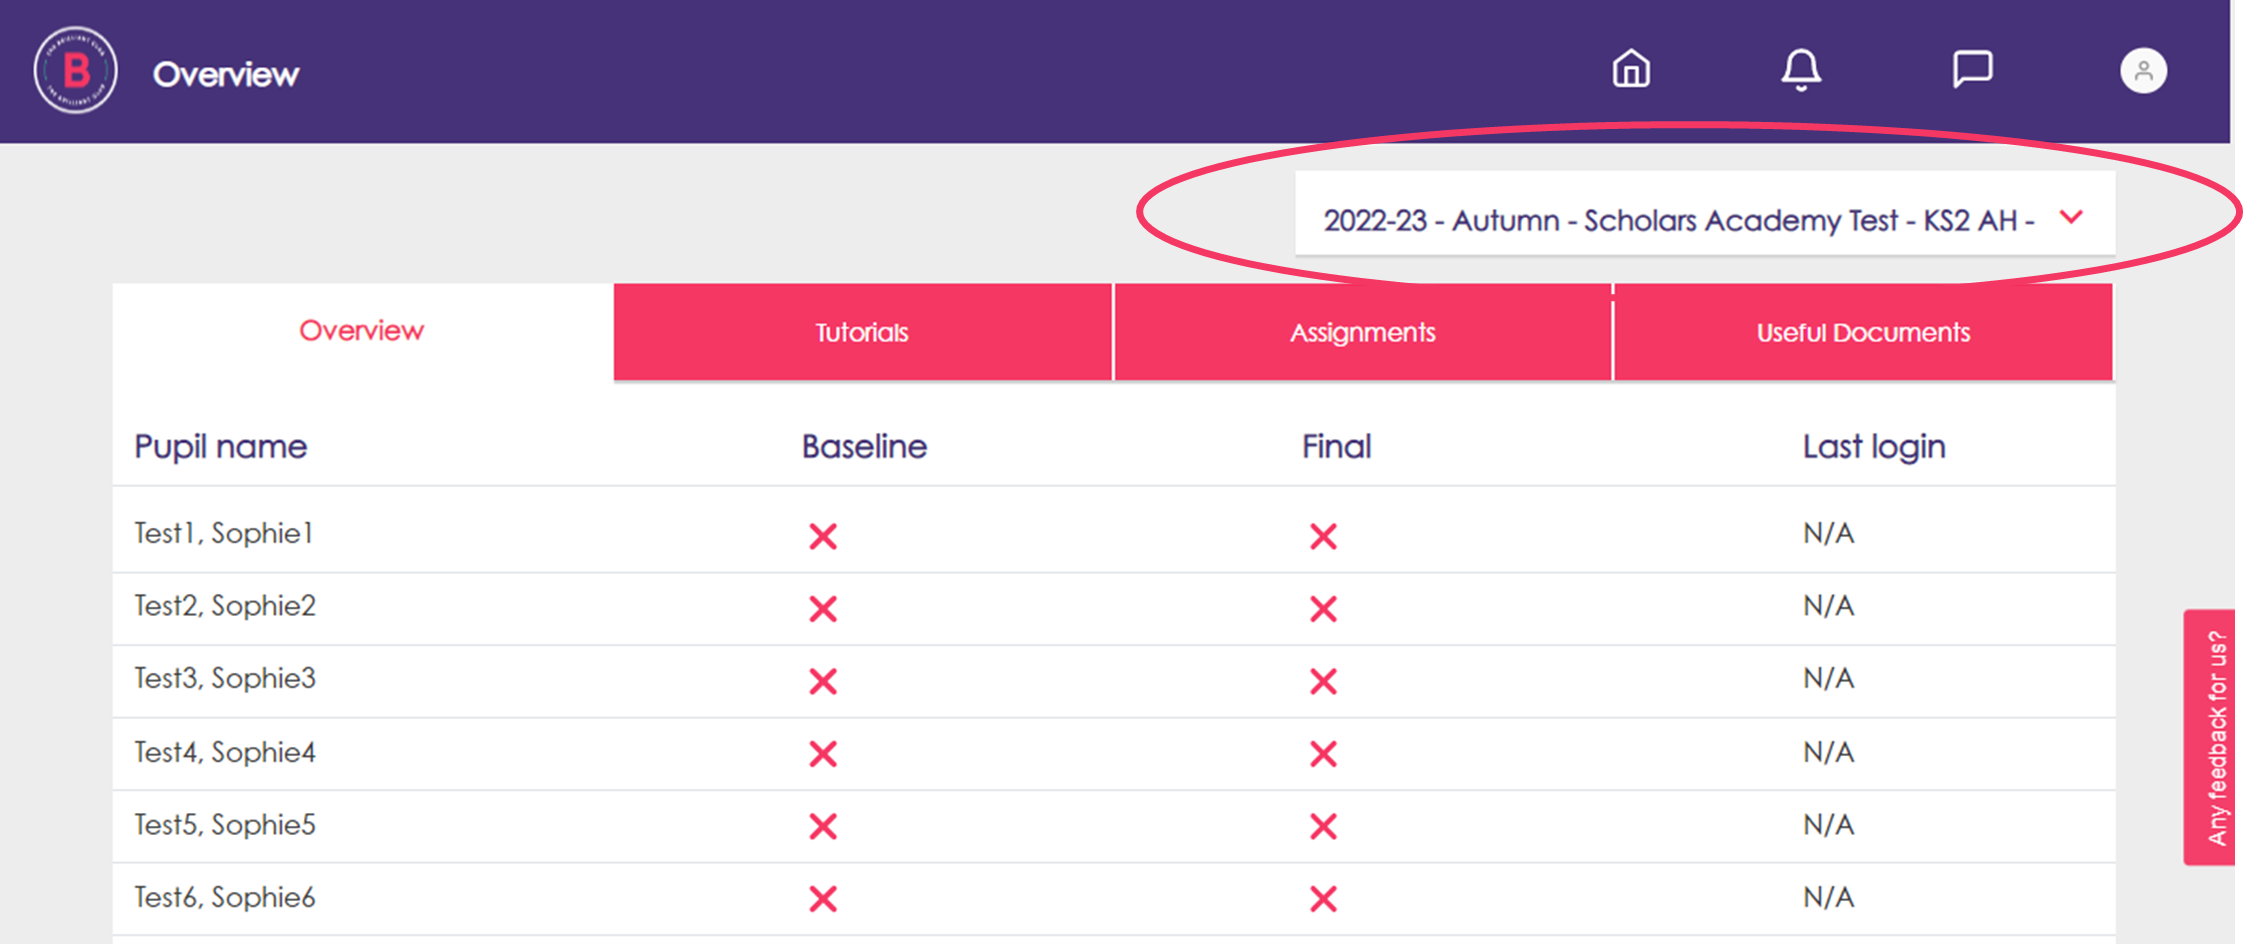Click Final cross icon for Test5, Sophie5
Viewport: 2243px width, 944px height.
1323,827
